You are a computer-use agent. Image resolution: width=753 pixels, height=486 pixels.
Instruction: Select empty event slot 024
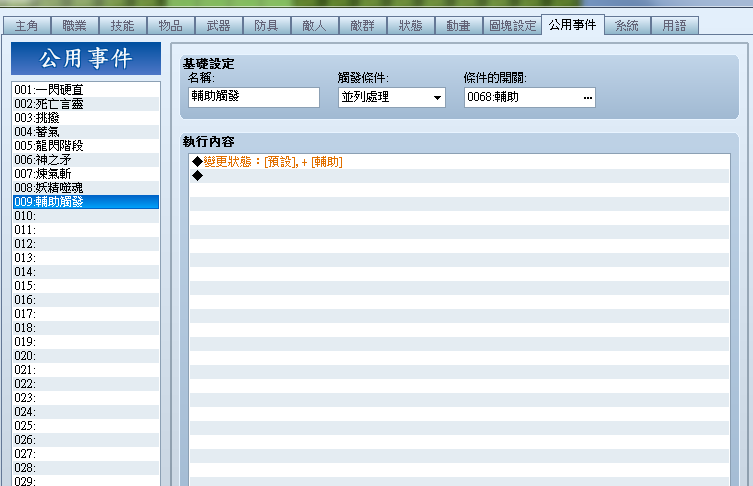(x=86, y=412)
